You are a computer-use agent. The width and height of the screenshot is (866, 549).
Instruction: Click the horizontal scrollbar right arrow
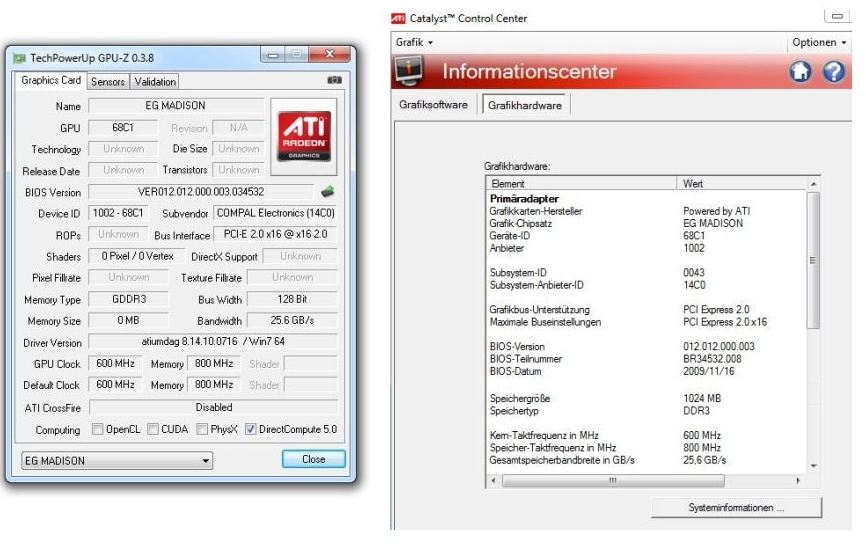tap(798, 481)
